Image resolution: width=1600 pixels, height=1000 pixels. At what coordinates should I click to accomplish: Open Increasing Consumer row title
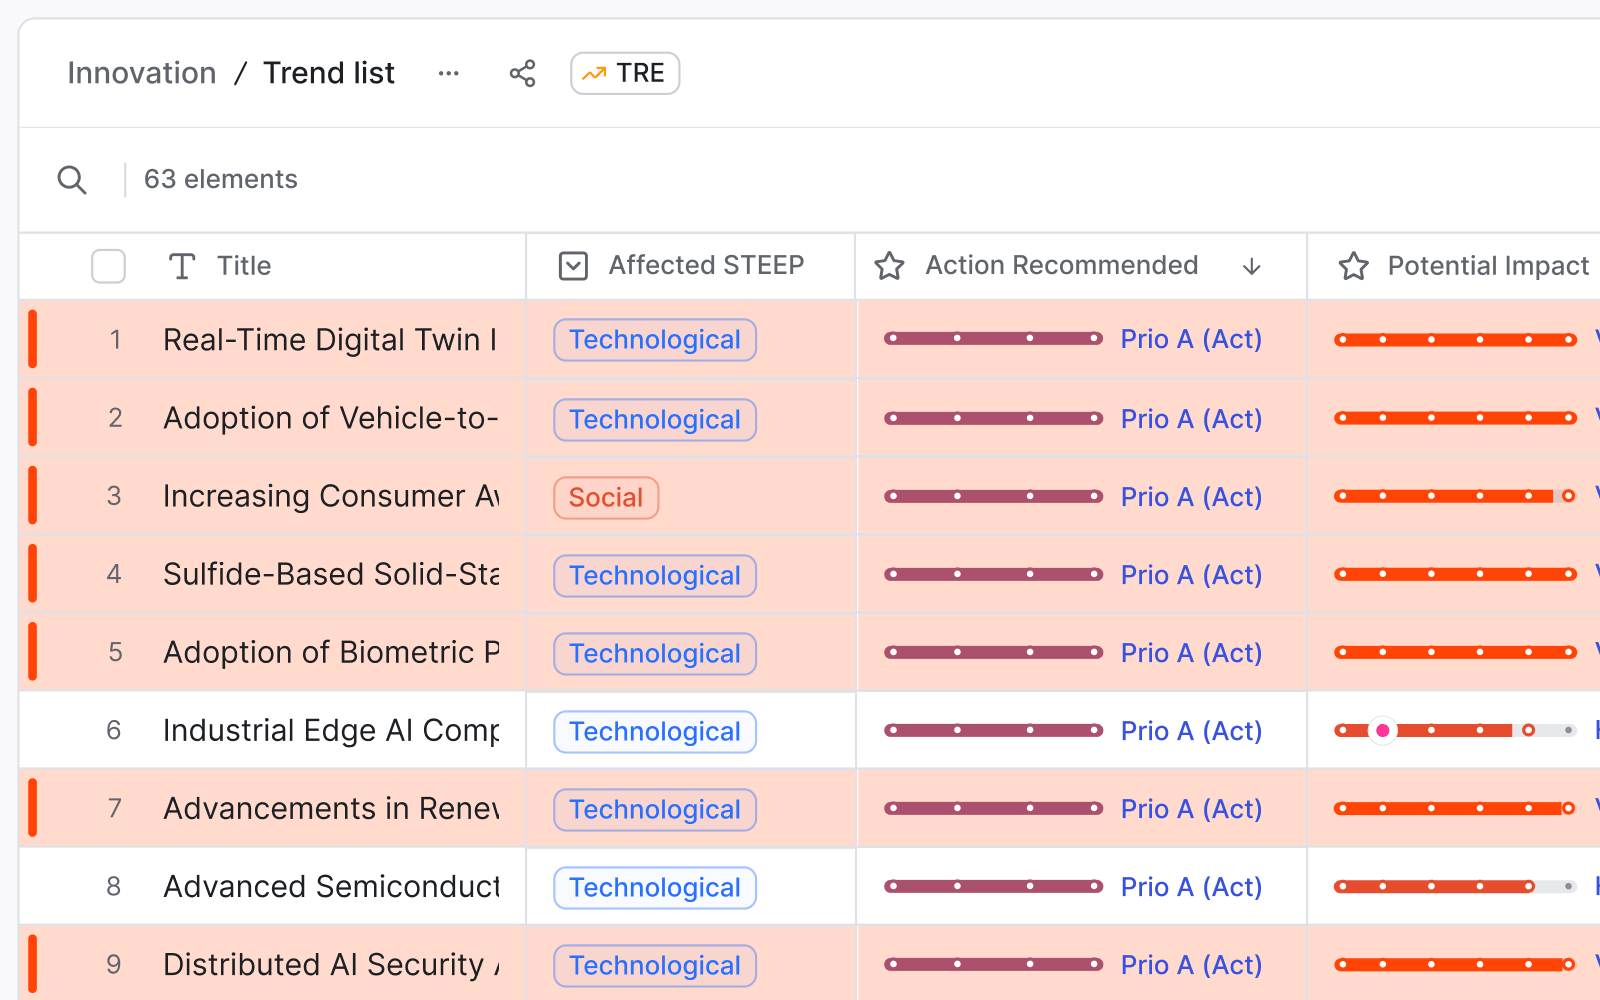(330, 496)
